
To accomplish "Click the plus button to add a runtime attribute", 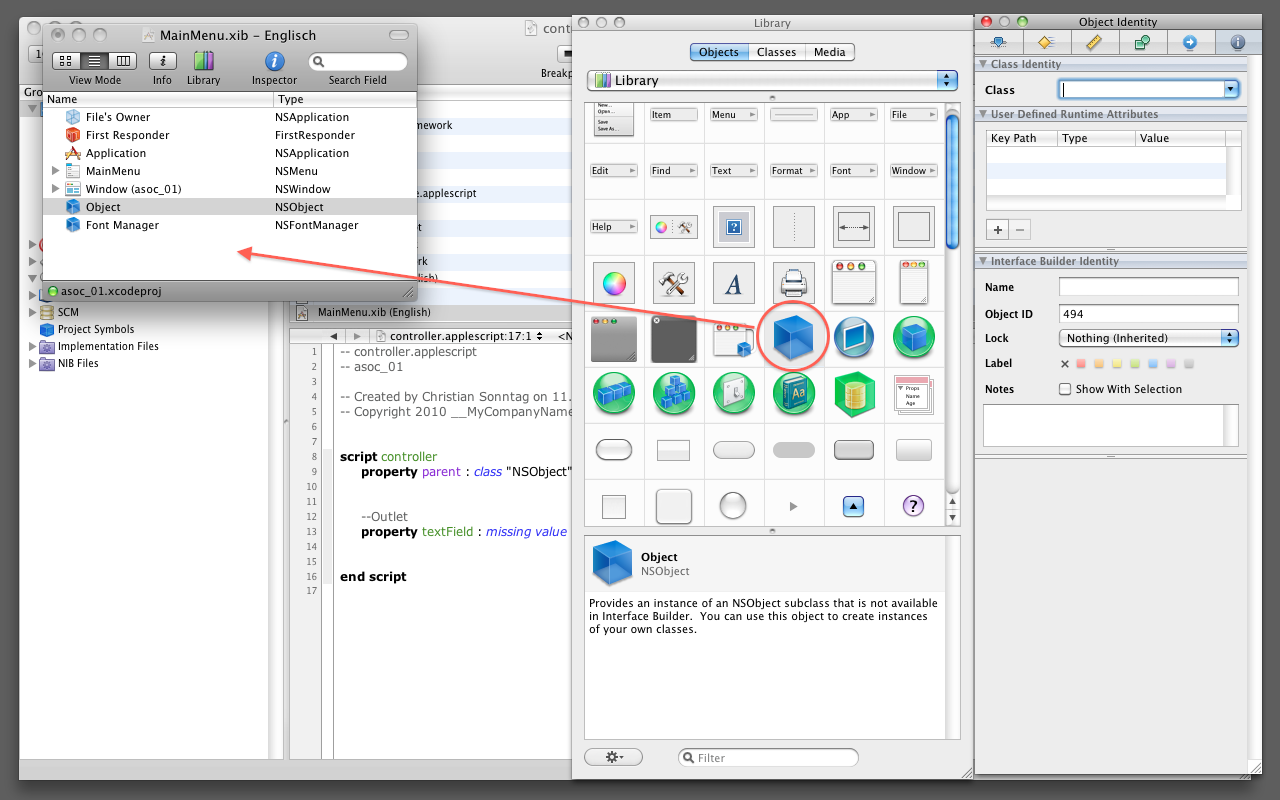I will click(x=997, y=229).
